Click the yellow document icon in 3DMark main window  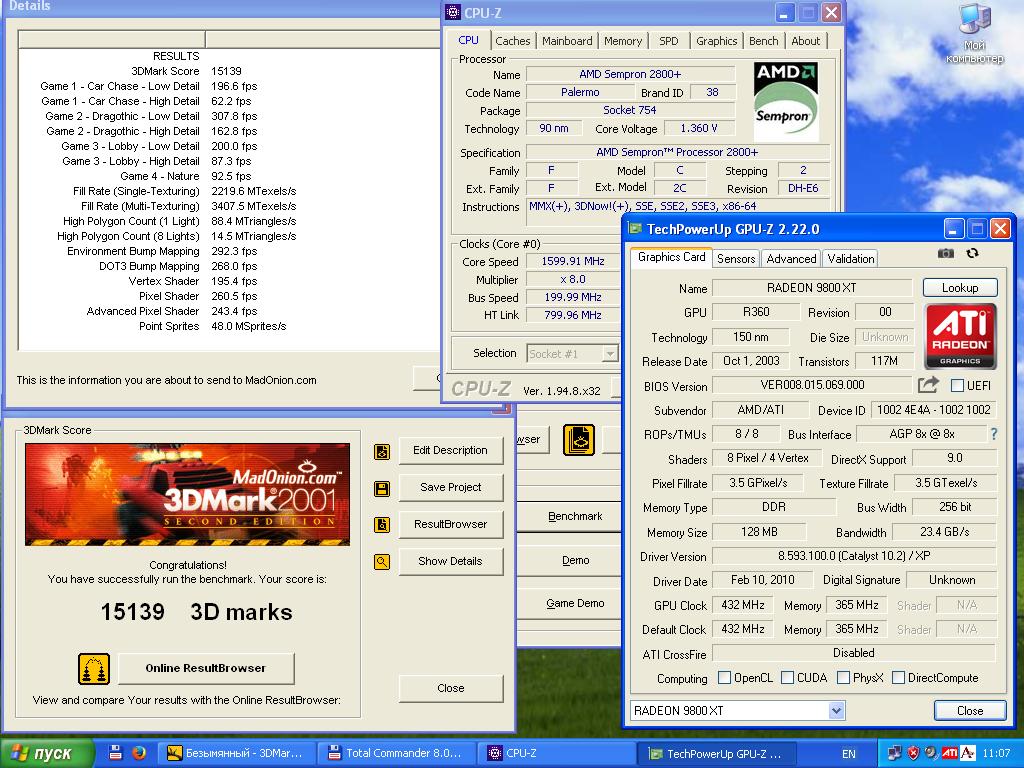tap(579, 440)
